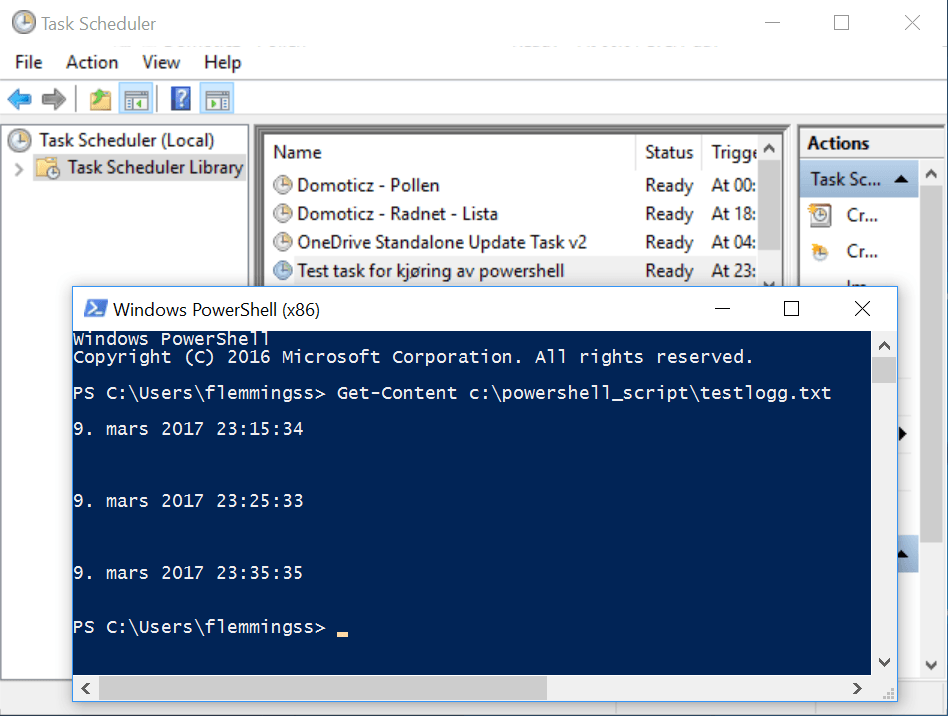
Task: Open Help using the question mark icon
Action: [182, 98]
